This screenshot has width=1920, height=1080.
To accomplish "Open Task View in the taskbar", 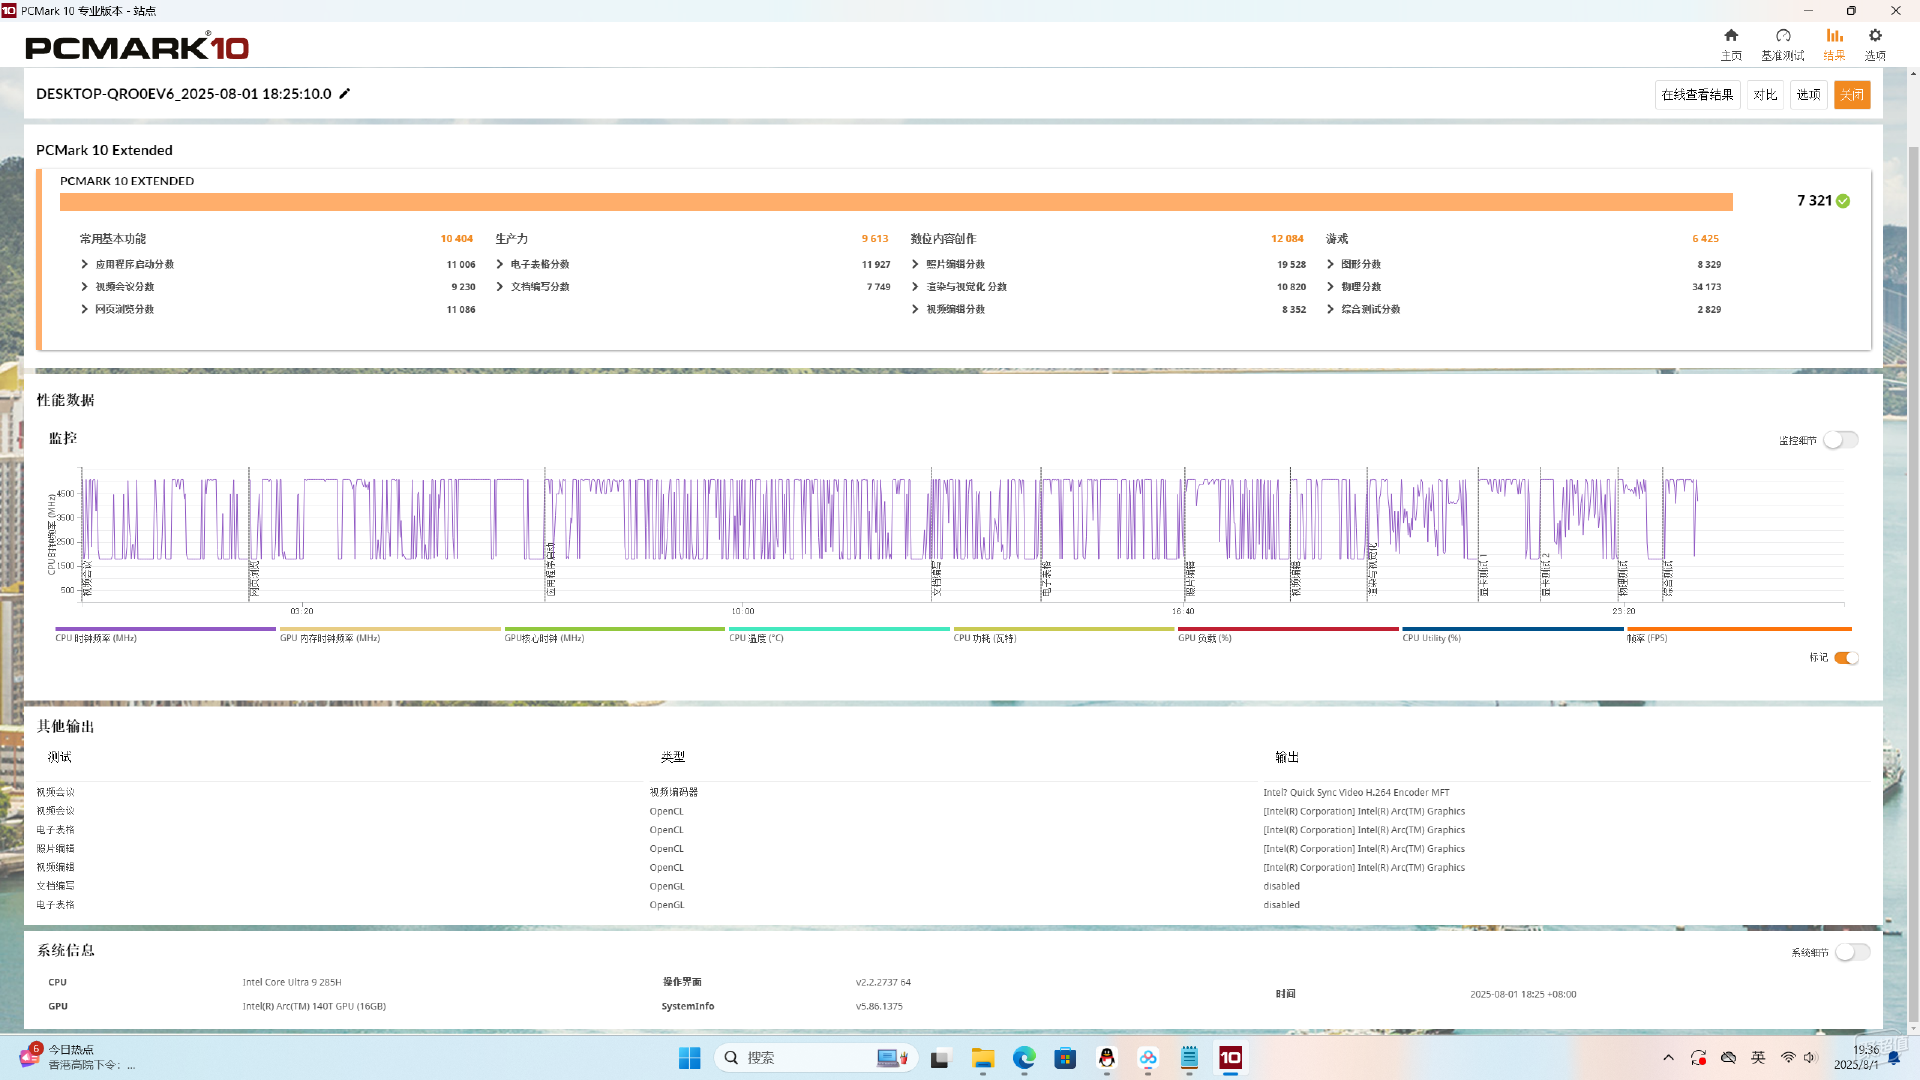I will pos(939,1058).
